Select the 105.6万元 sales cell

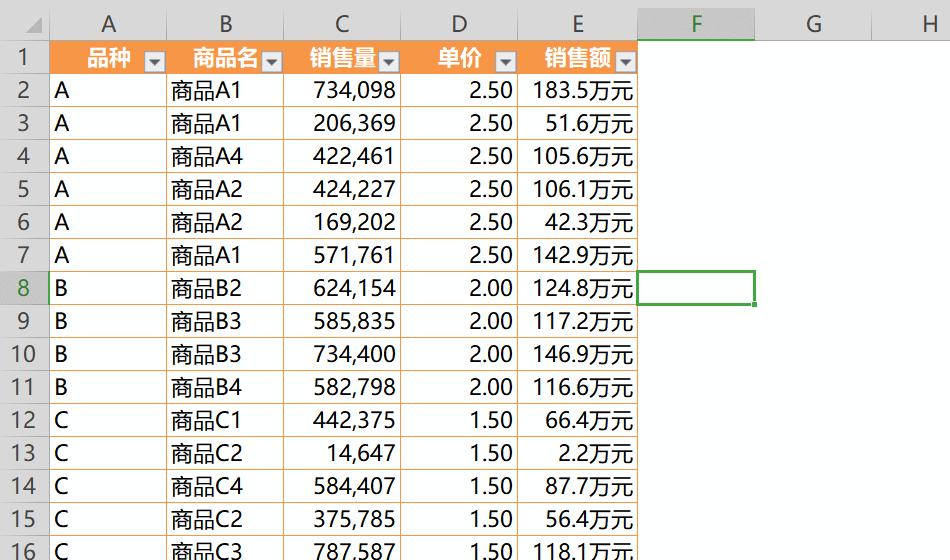577,156
